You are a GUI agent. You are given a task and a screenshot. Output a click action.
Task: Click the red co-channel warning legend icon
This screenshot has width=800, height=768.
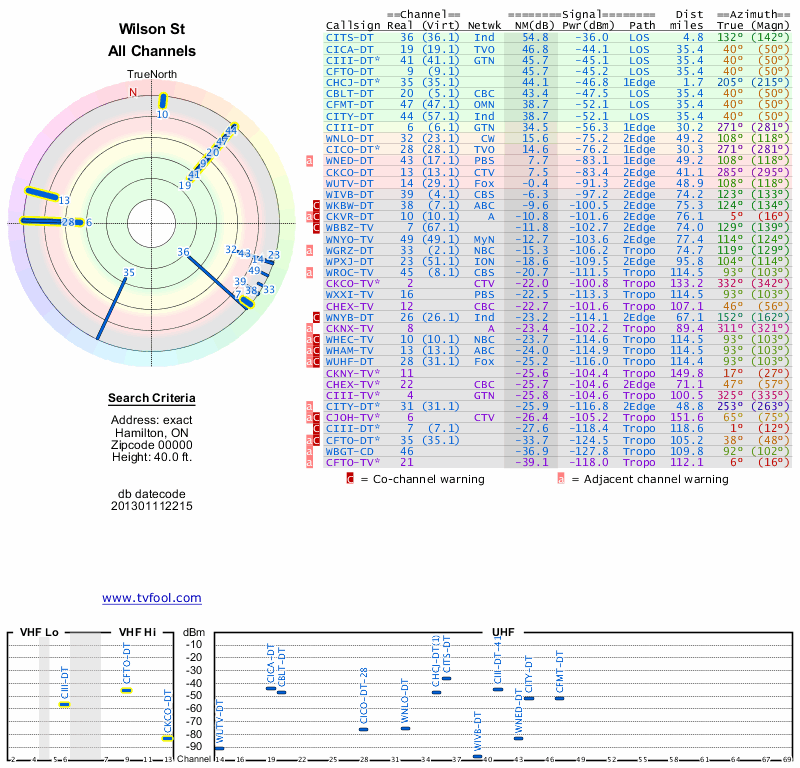[350, 479]
